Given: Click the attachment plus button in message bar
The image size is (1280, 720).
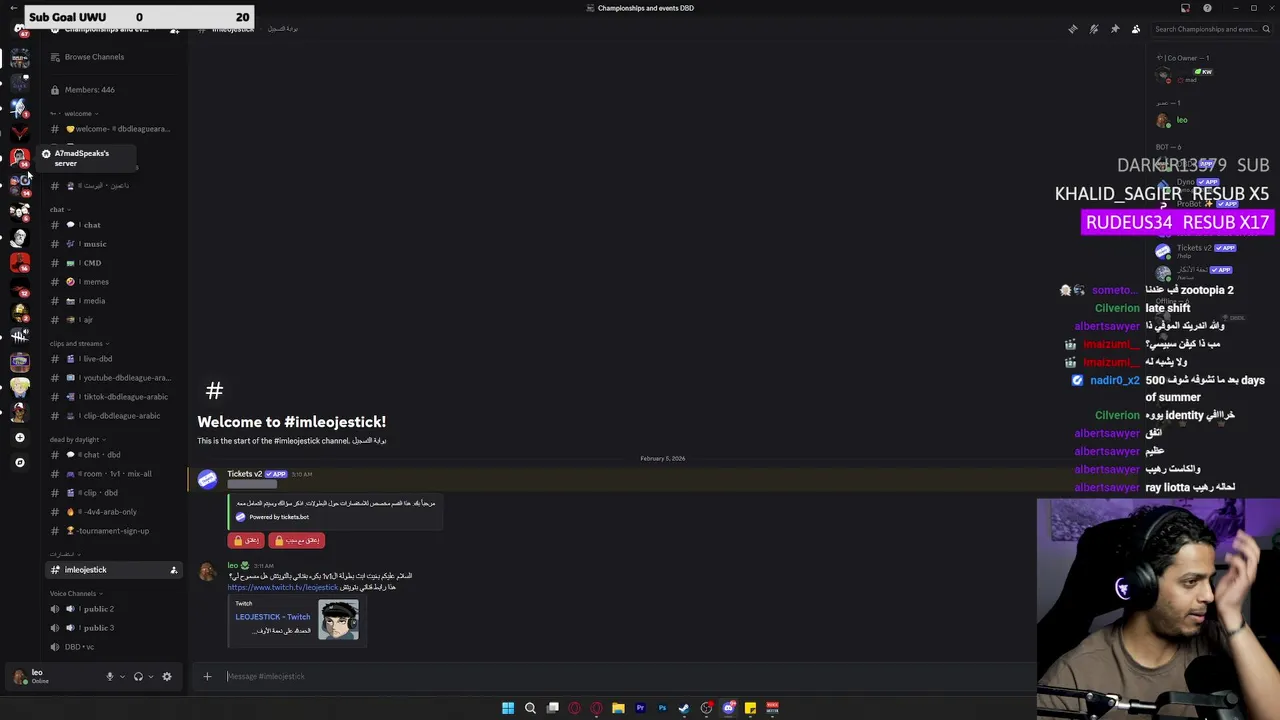Looking at the screenshot, I should pyautogui.click(x=207, y=676).
